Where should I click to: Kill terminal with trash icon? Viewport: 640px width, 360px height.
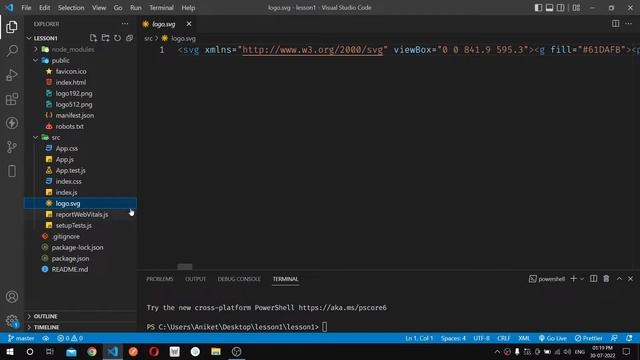pos(606,279)
